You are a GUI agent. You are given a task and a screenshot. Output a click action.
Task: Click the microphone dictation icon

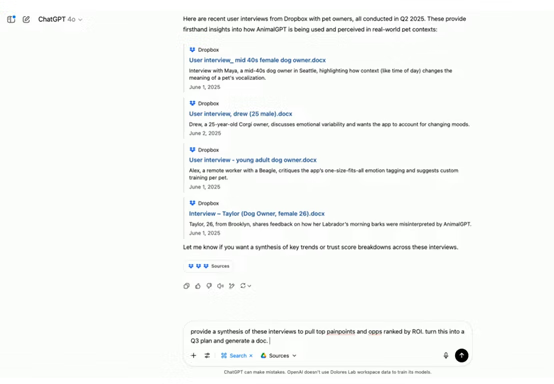pyautogui.click(x=446, y=355)
